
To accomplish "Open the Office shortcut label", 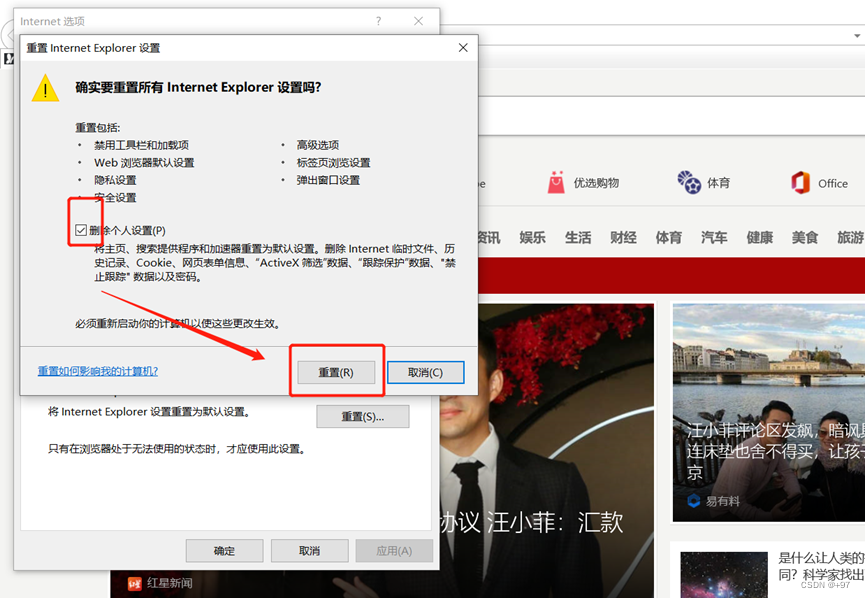I will 833,183.
